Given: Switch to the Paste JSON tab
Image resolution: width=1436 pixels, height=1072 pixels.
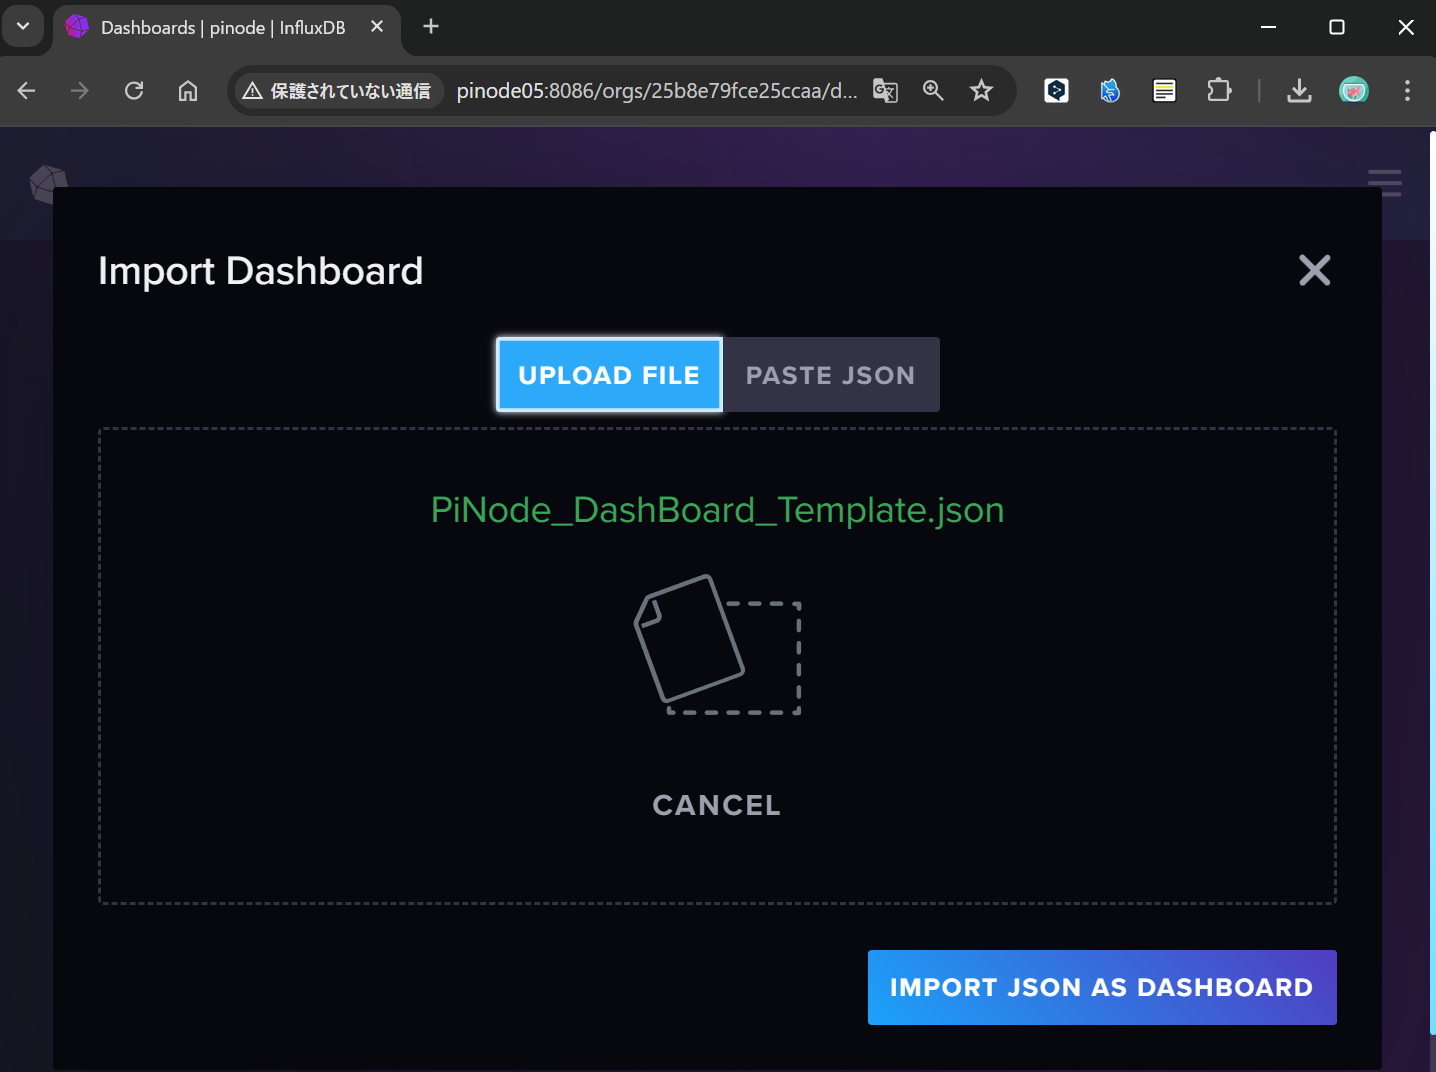Looking at the screenshot, I should pos(830,375).
